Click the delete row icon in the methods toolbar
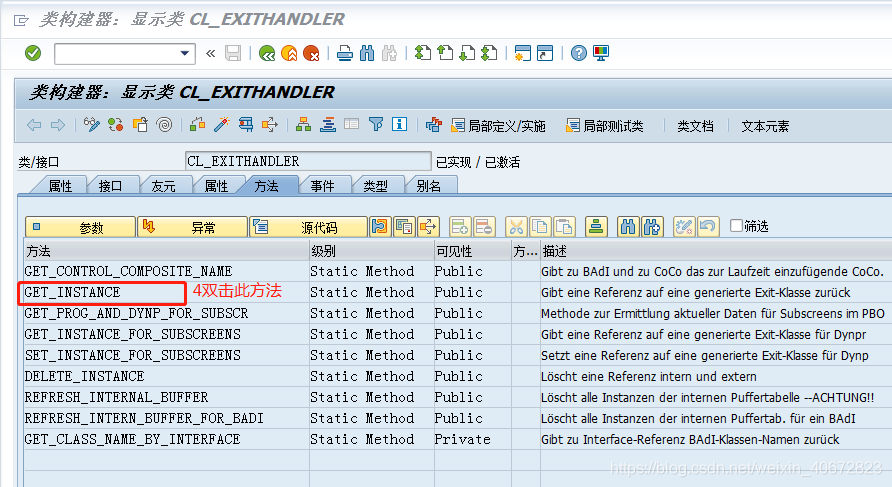The image size is (892, 487). tap(484, 227)
